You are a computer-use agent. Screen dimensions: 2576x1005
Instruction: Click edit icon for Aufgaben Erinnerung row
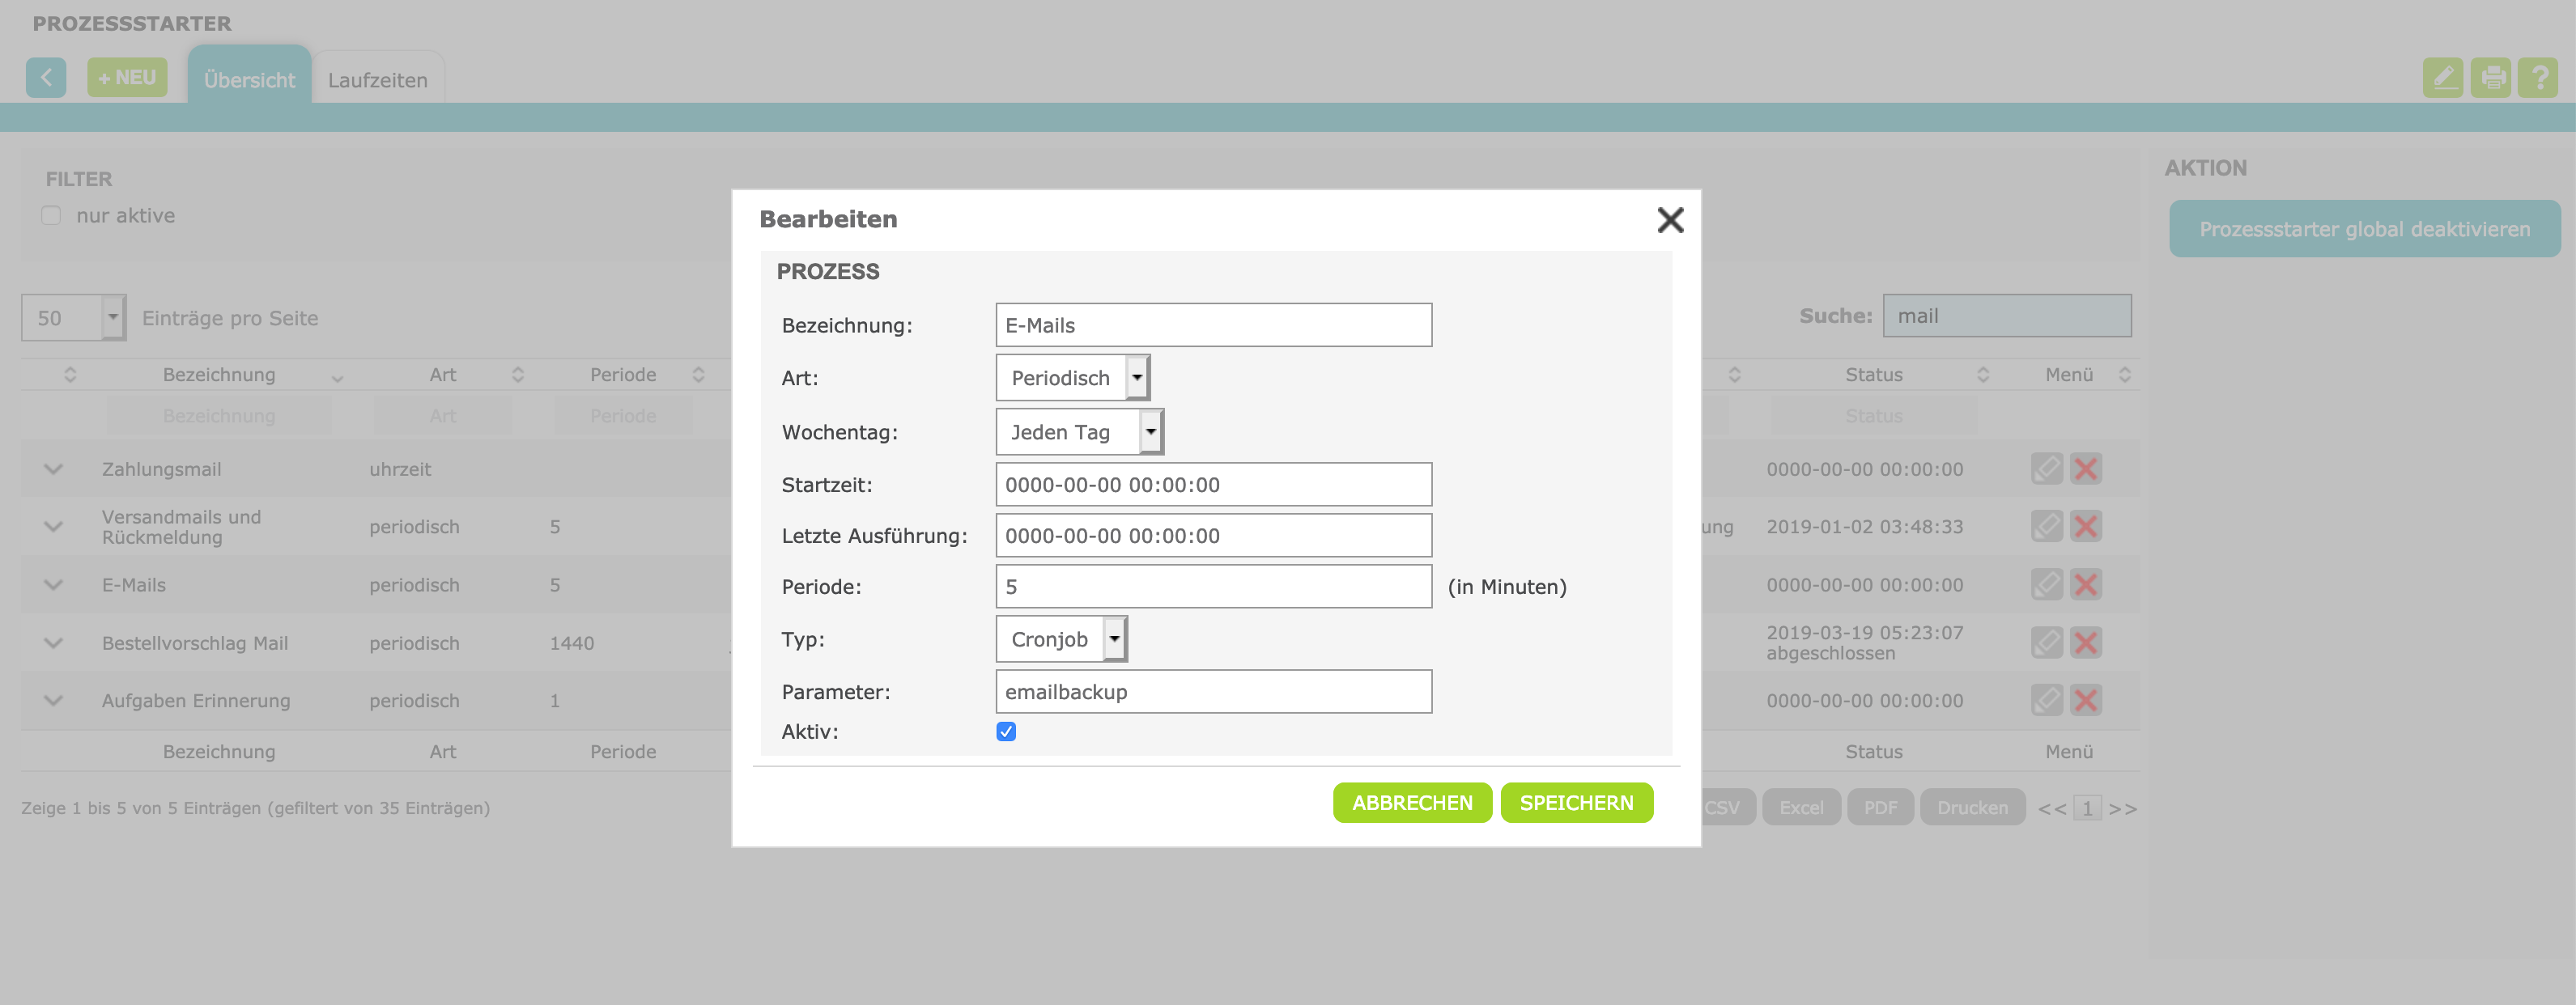click(2046, 700)
